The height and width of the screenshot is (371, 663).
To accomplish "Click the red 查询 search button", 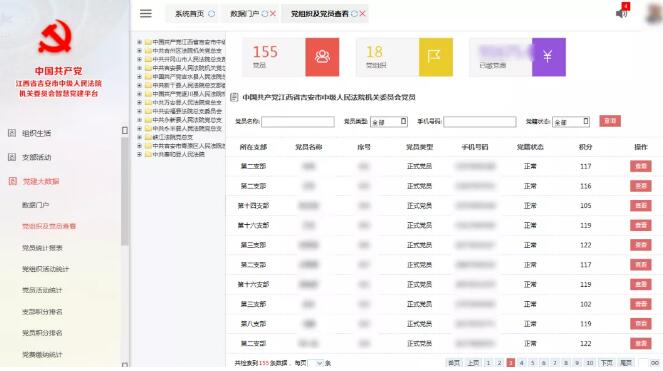I will 610,121.
